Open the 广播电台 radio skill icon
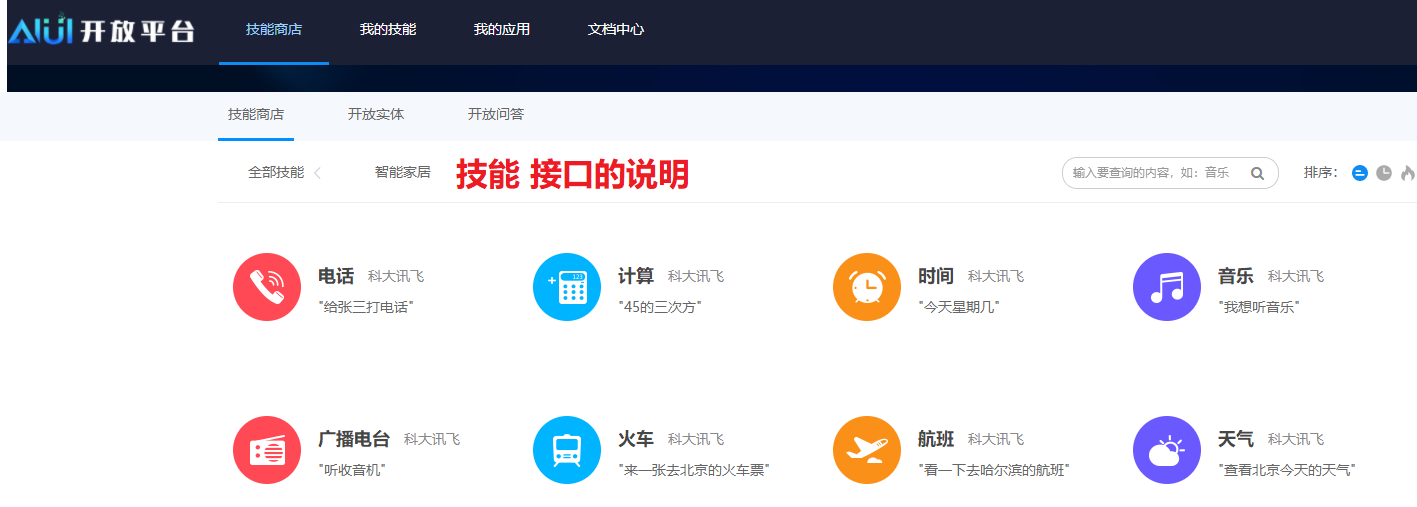Image resolution: width=1417 pixels, height=507 pixels. 267,450
